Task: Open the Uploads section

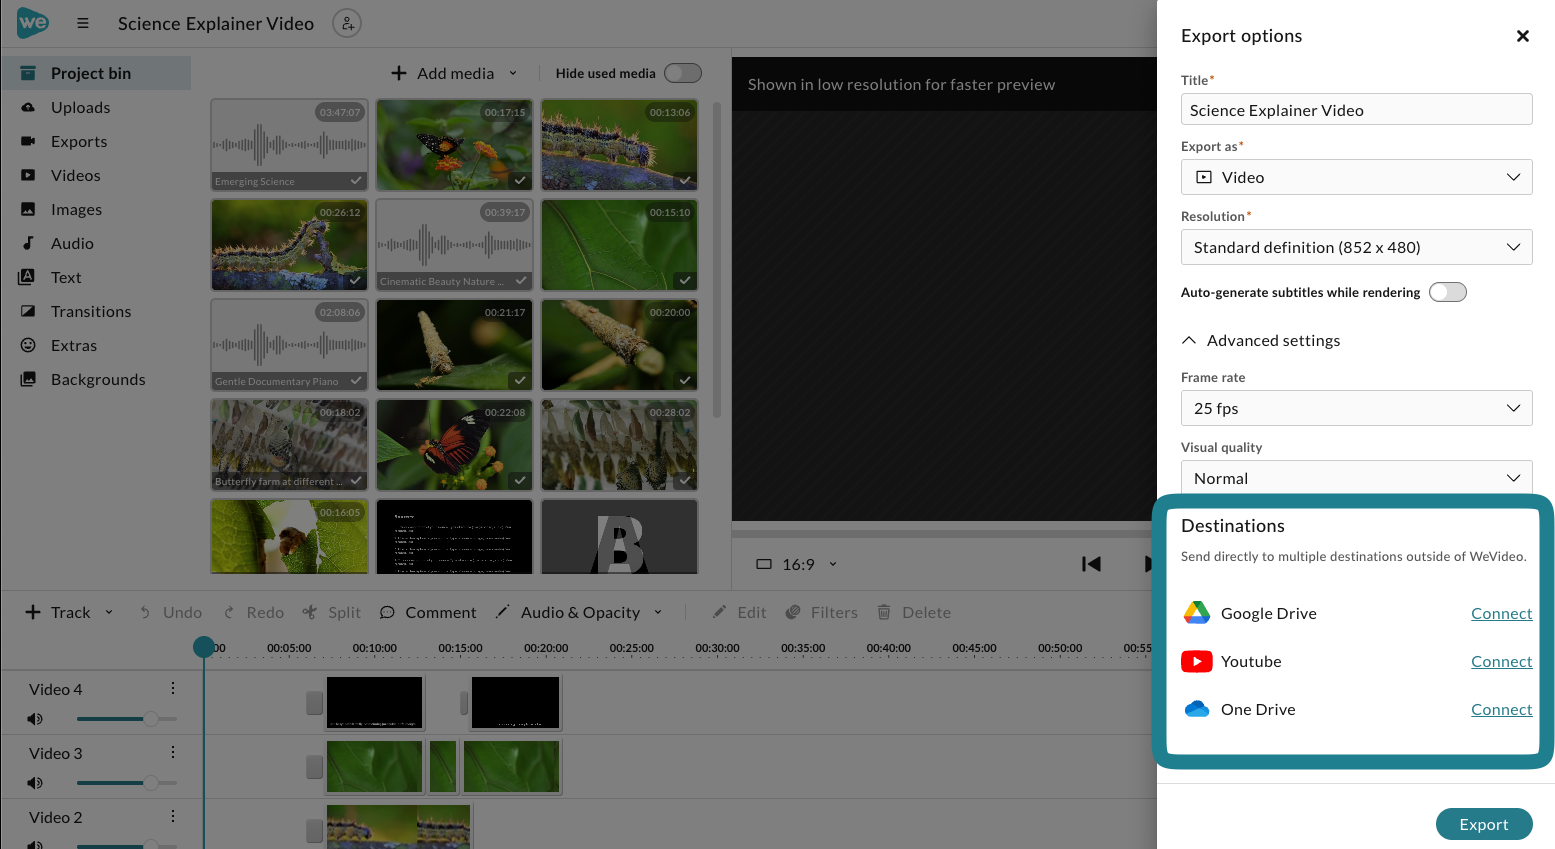Action: 80,107
